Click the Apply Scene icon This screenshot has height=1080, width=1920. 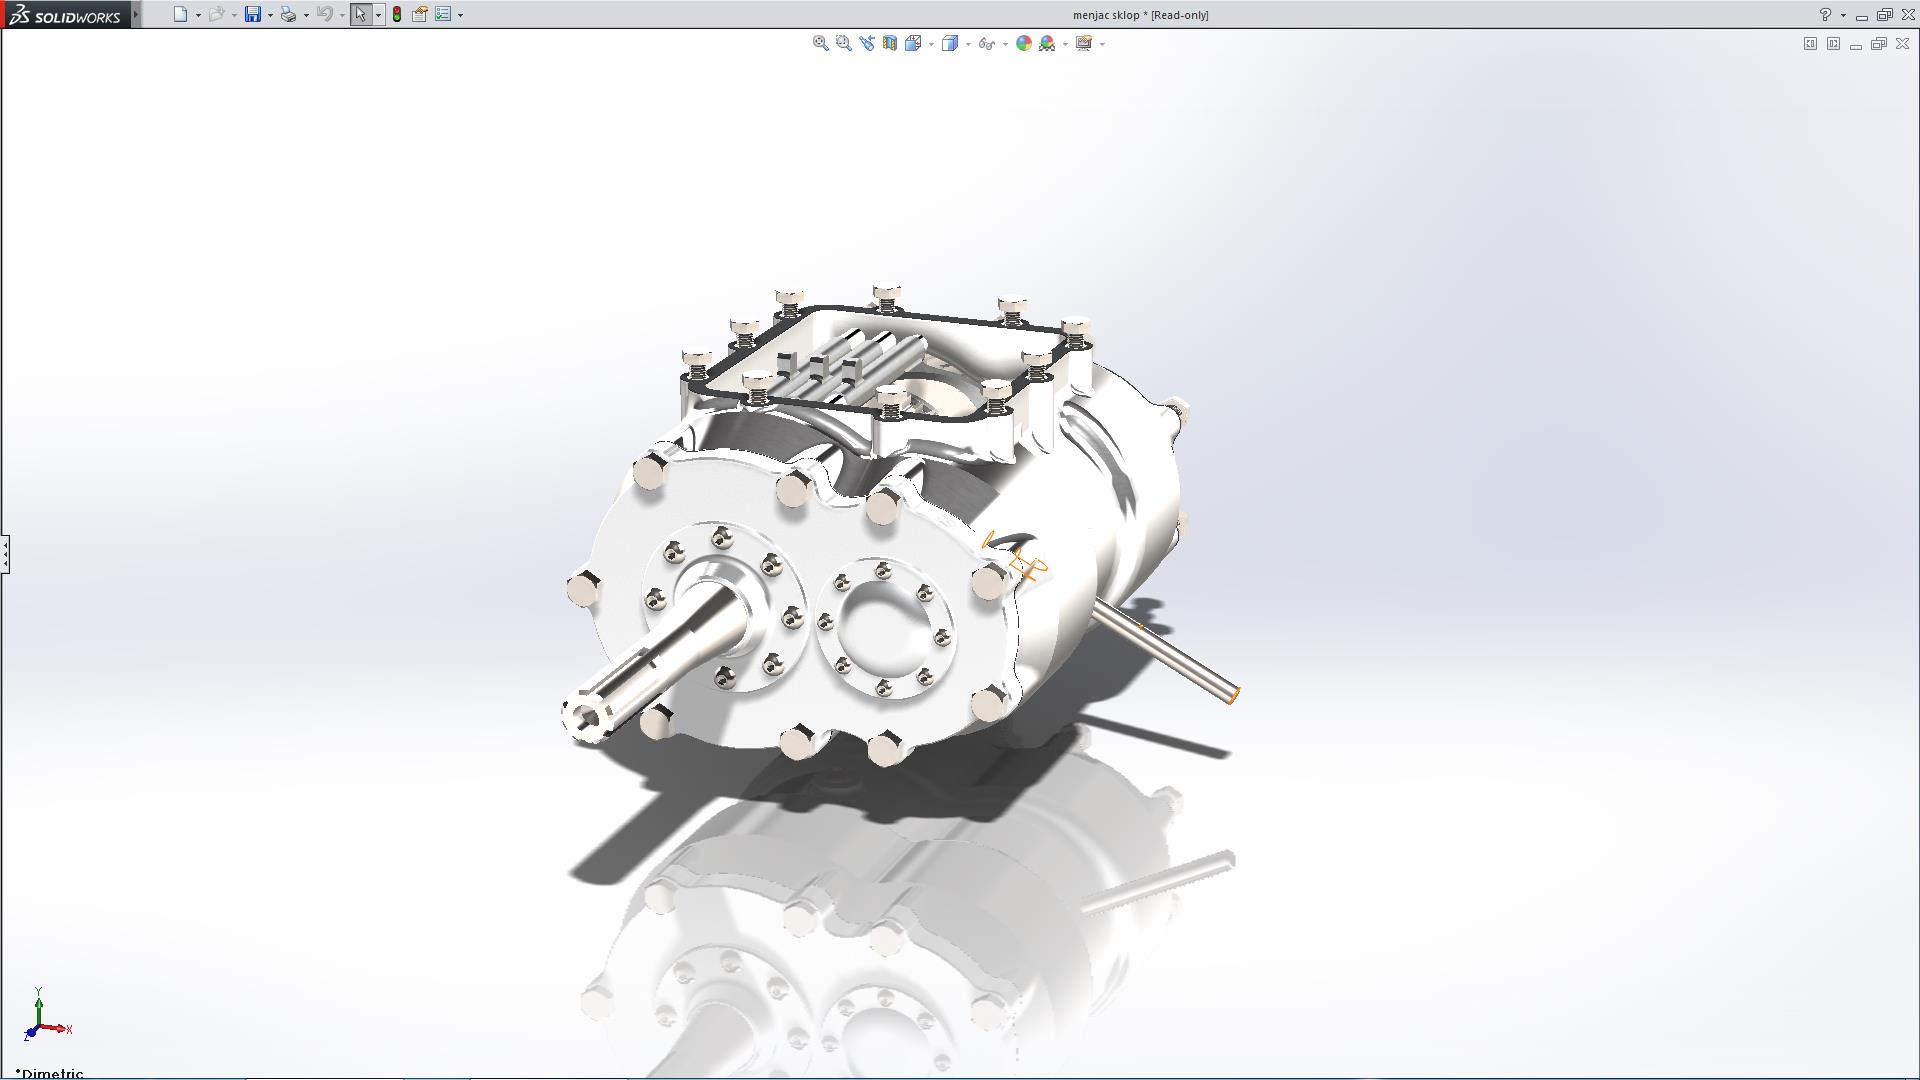1047,43
